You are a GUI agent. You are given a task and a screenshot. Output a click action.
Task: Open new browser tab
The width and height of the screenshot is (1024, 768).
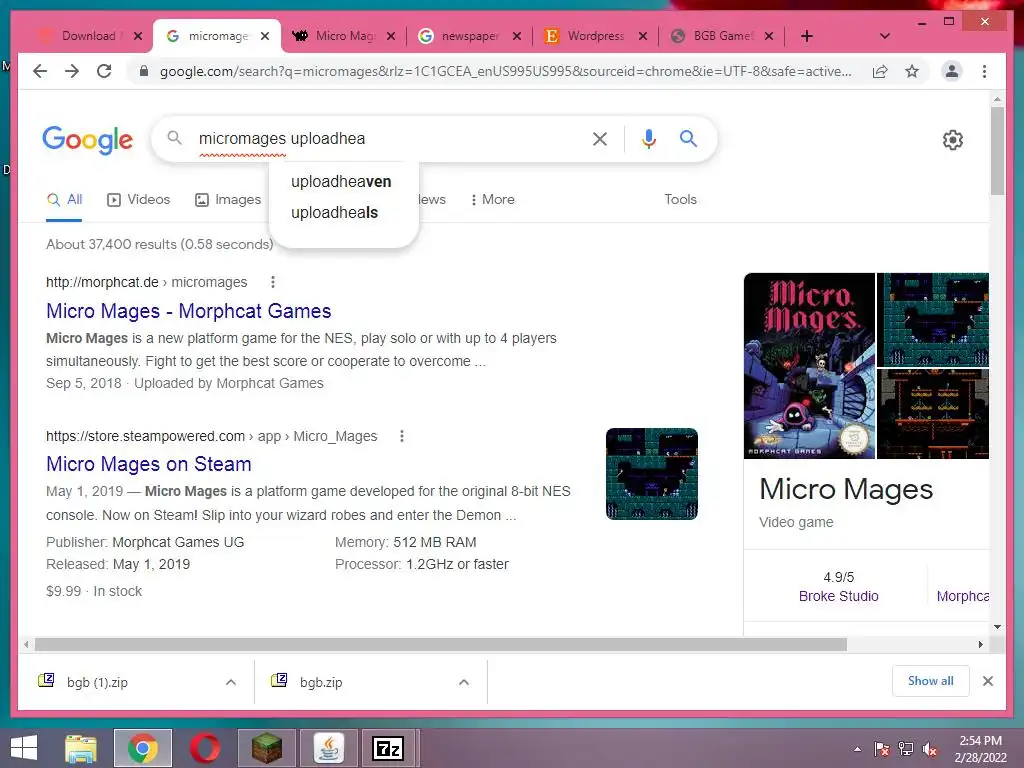pyautogui.click(x=807, y=36)
